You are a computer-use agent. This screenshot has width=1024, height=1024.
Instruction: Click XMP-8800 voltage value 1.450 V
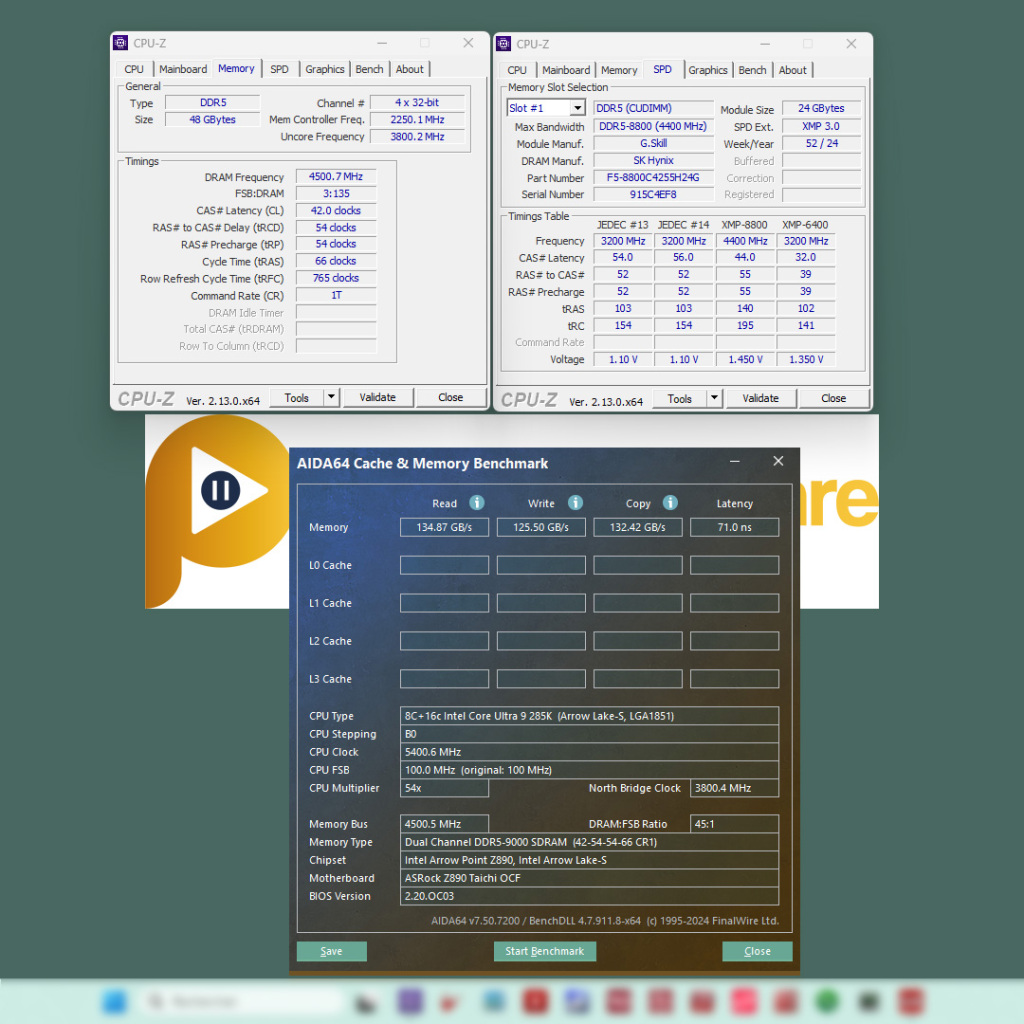pos(744,359)
